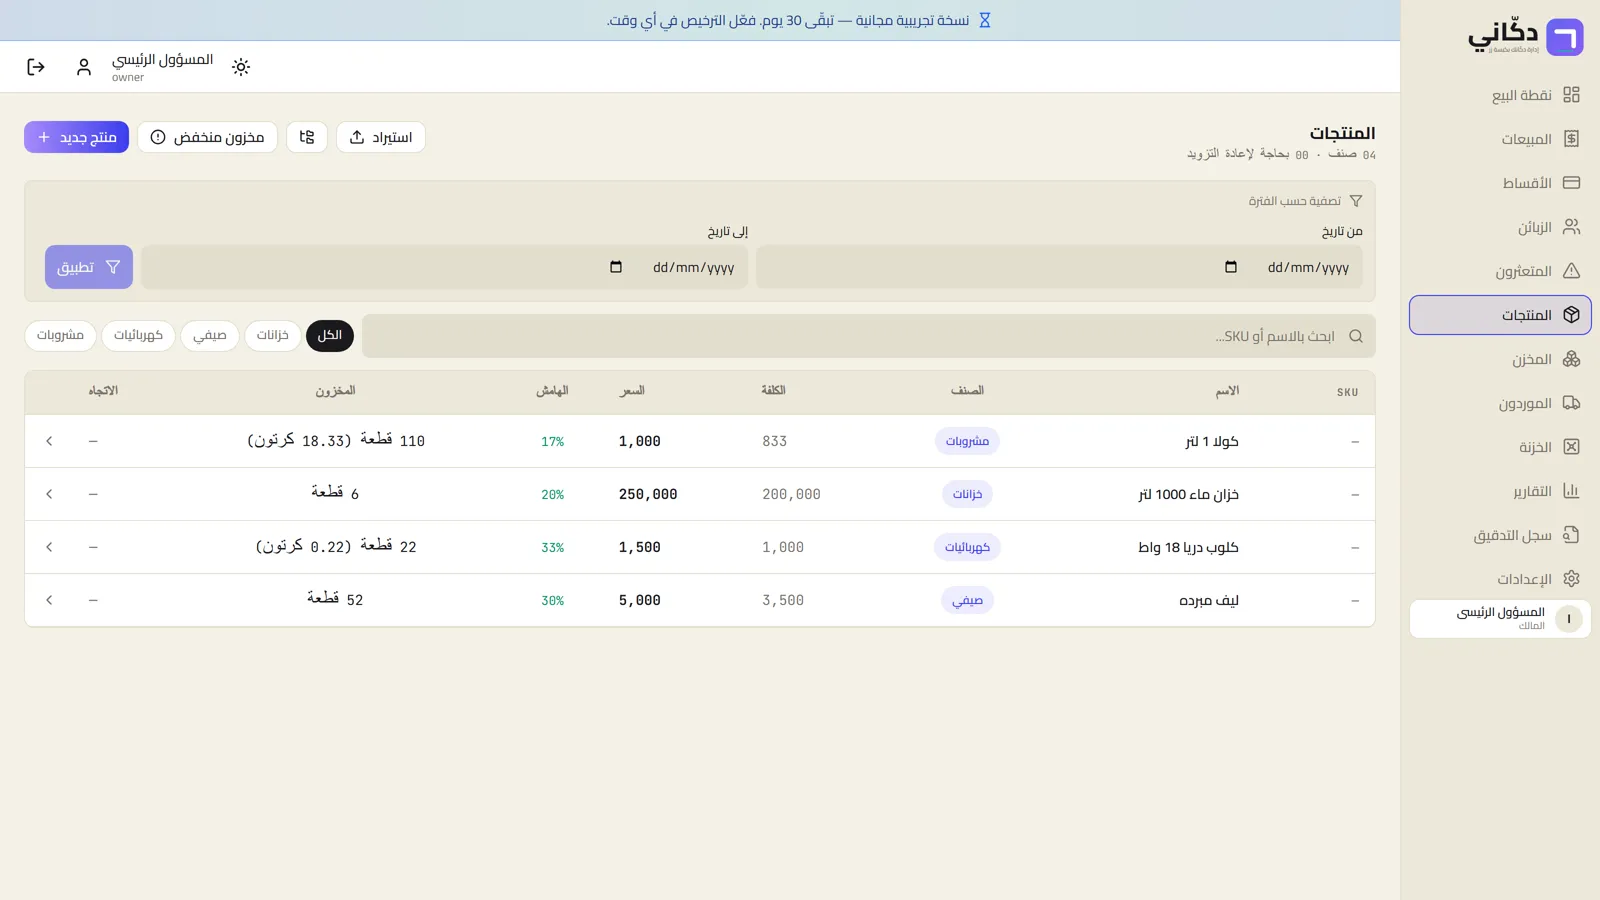Image resolution: width=1600 pixels, height=900 pixels.
Task: Open الأقساط in the sidebar
Action: (x=1500, y=183)
